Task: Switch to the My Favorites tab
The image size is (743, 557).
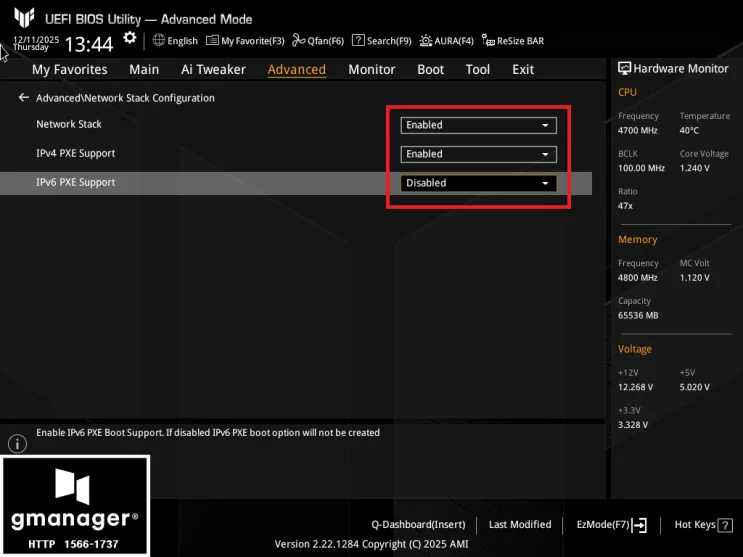Action: click(70, 69)
